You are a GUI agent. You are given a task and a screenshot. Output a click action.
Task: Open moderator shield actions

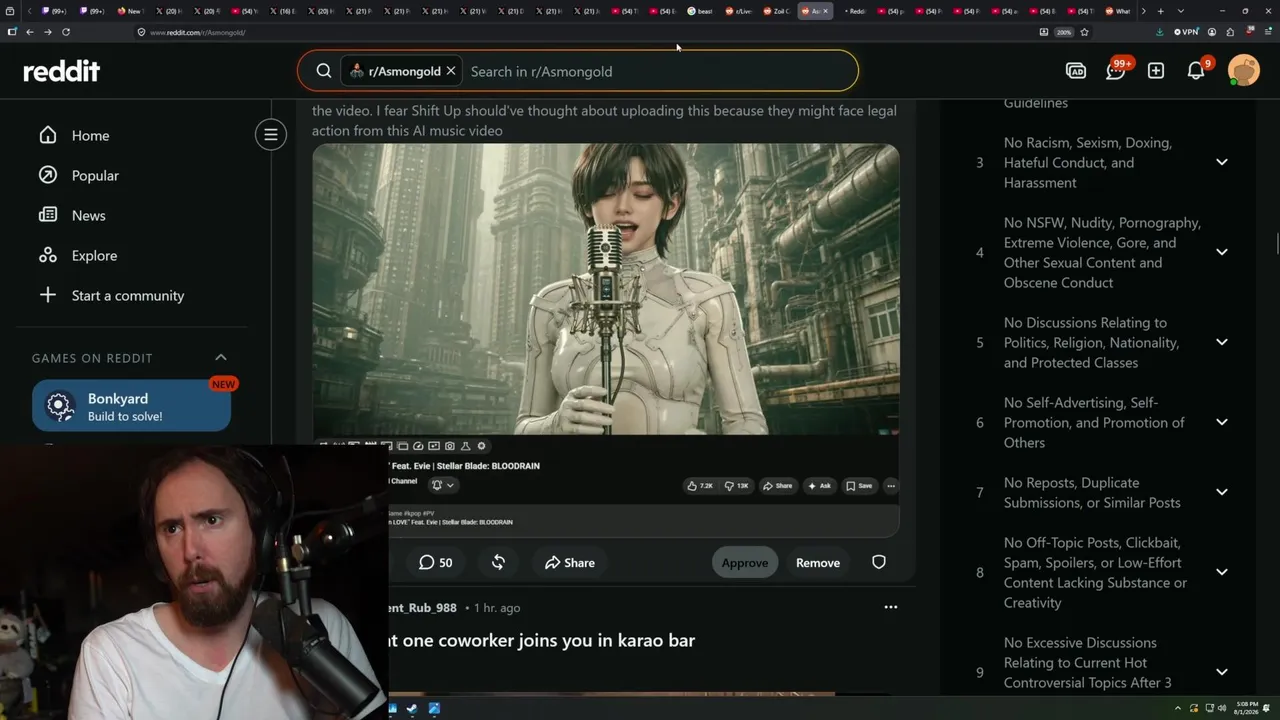tap(879, 562)
